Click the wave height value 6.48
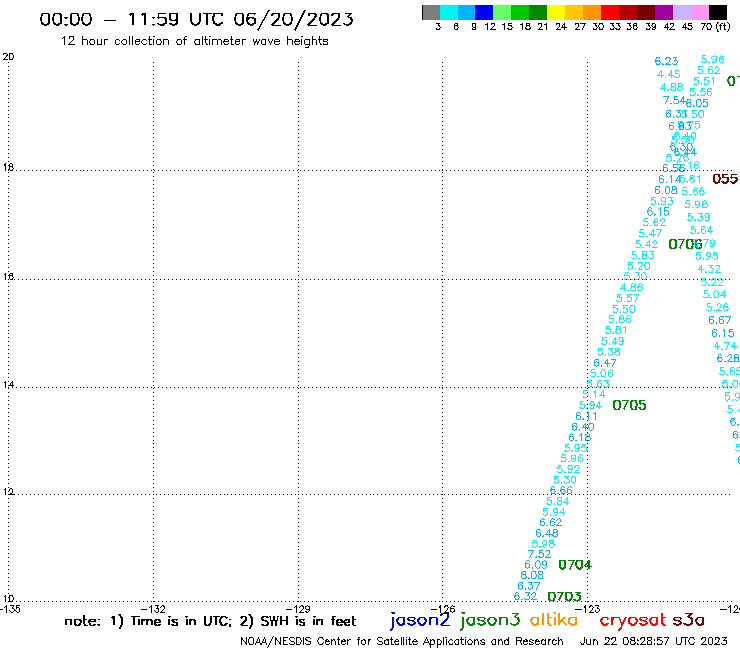 (547, 533)
